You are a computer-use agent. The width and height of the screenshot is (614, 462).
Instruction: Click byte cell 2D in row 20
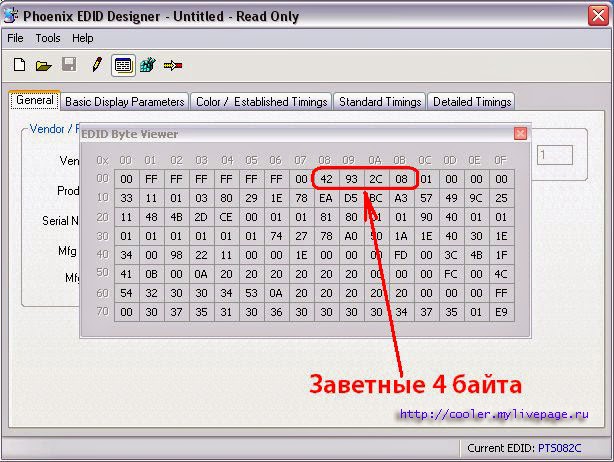[201, 217]
